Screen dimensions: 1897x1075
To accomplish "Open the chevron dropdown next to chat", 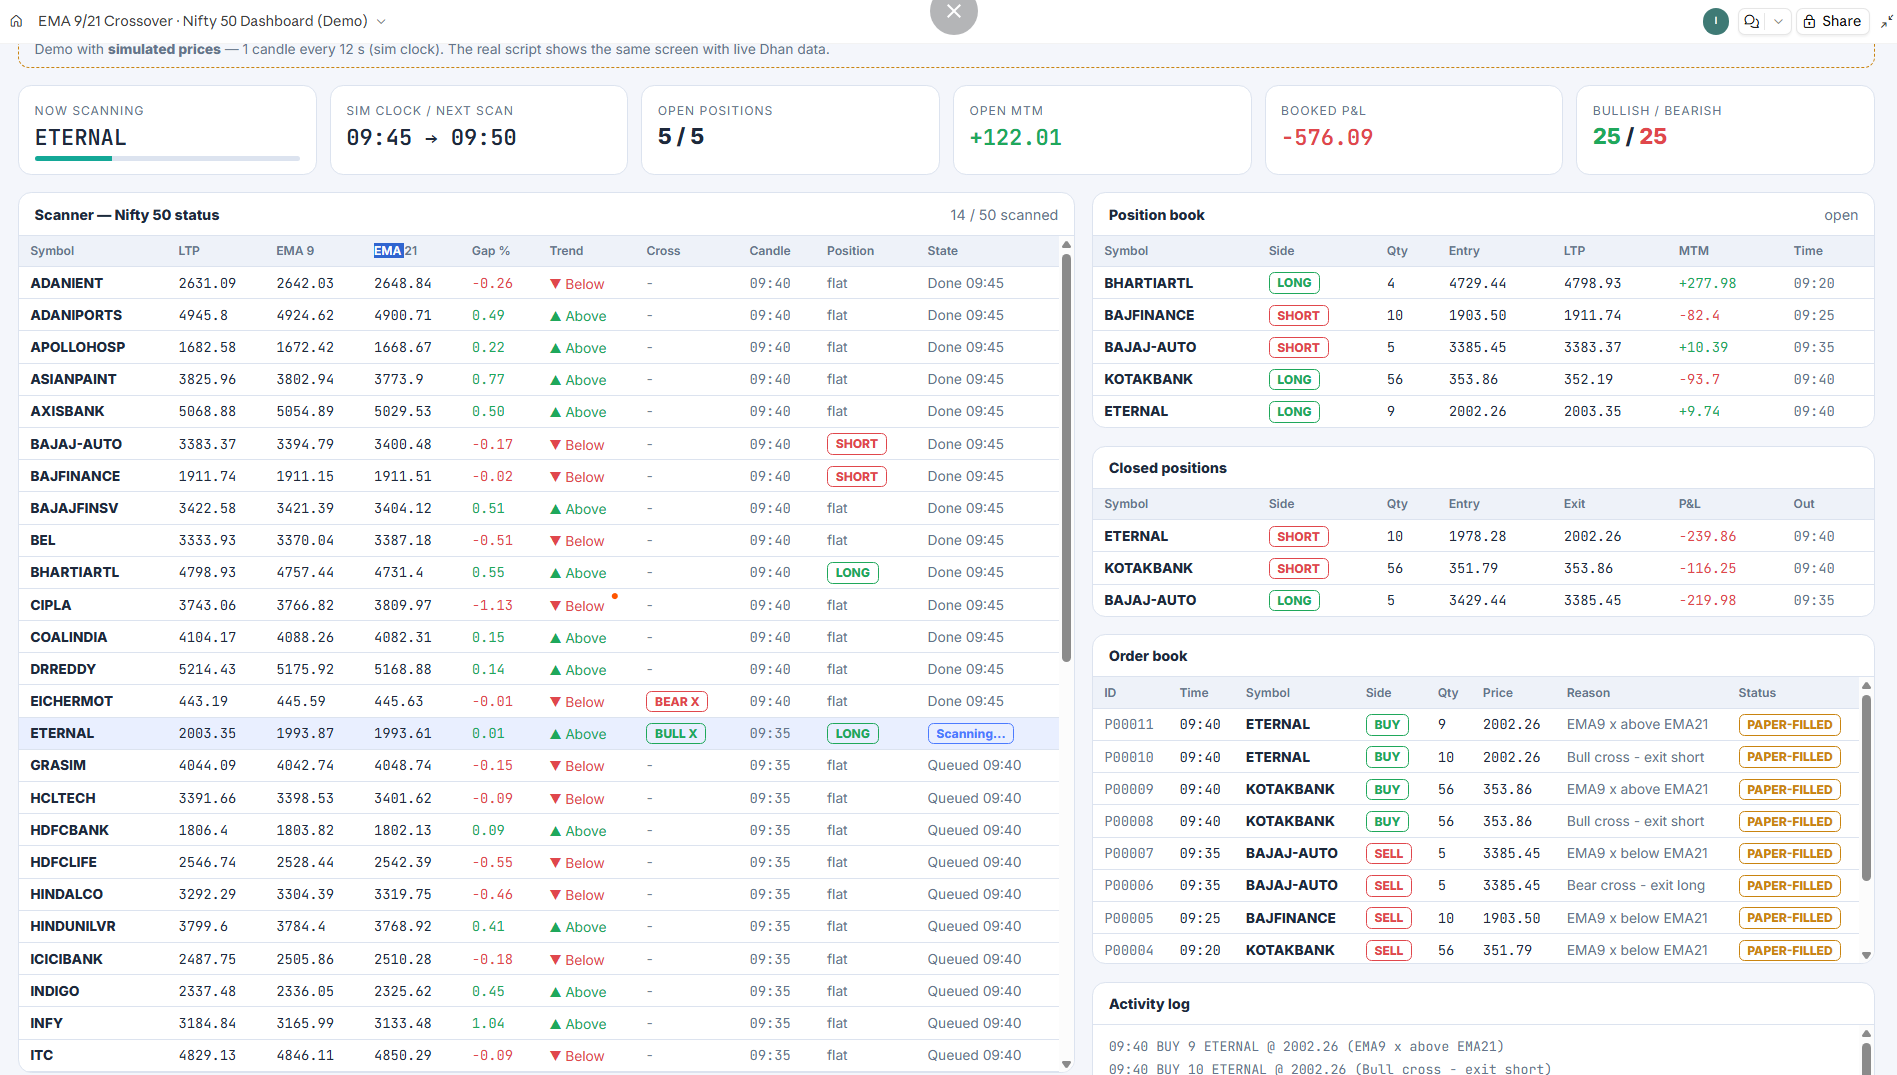I will tap(1778, 21).
